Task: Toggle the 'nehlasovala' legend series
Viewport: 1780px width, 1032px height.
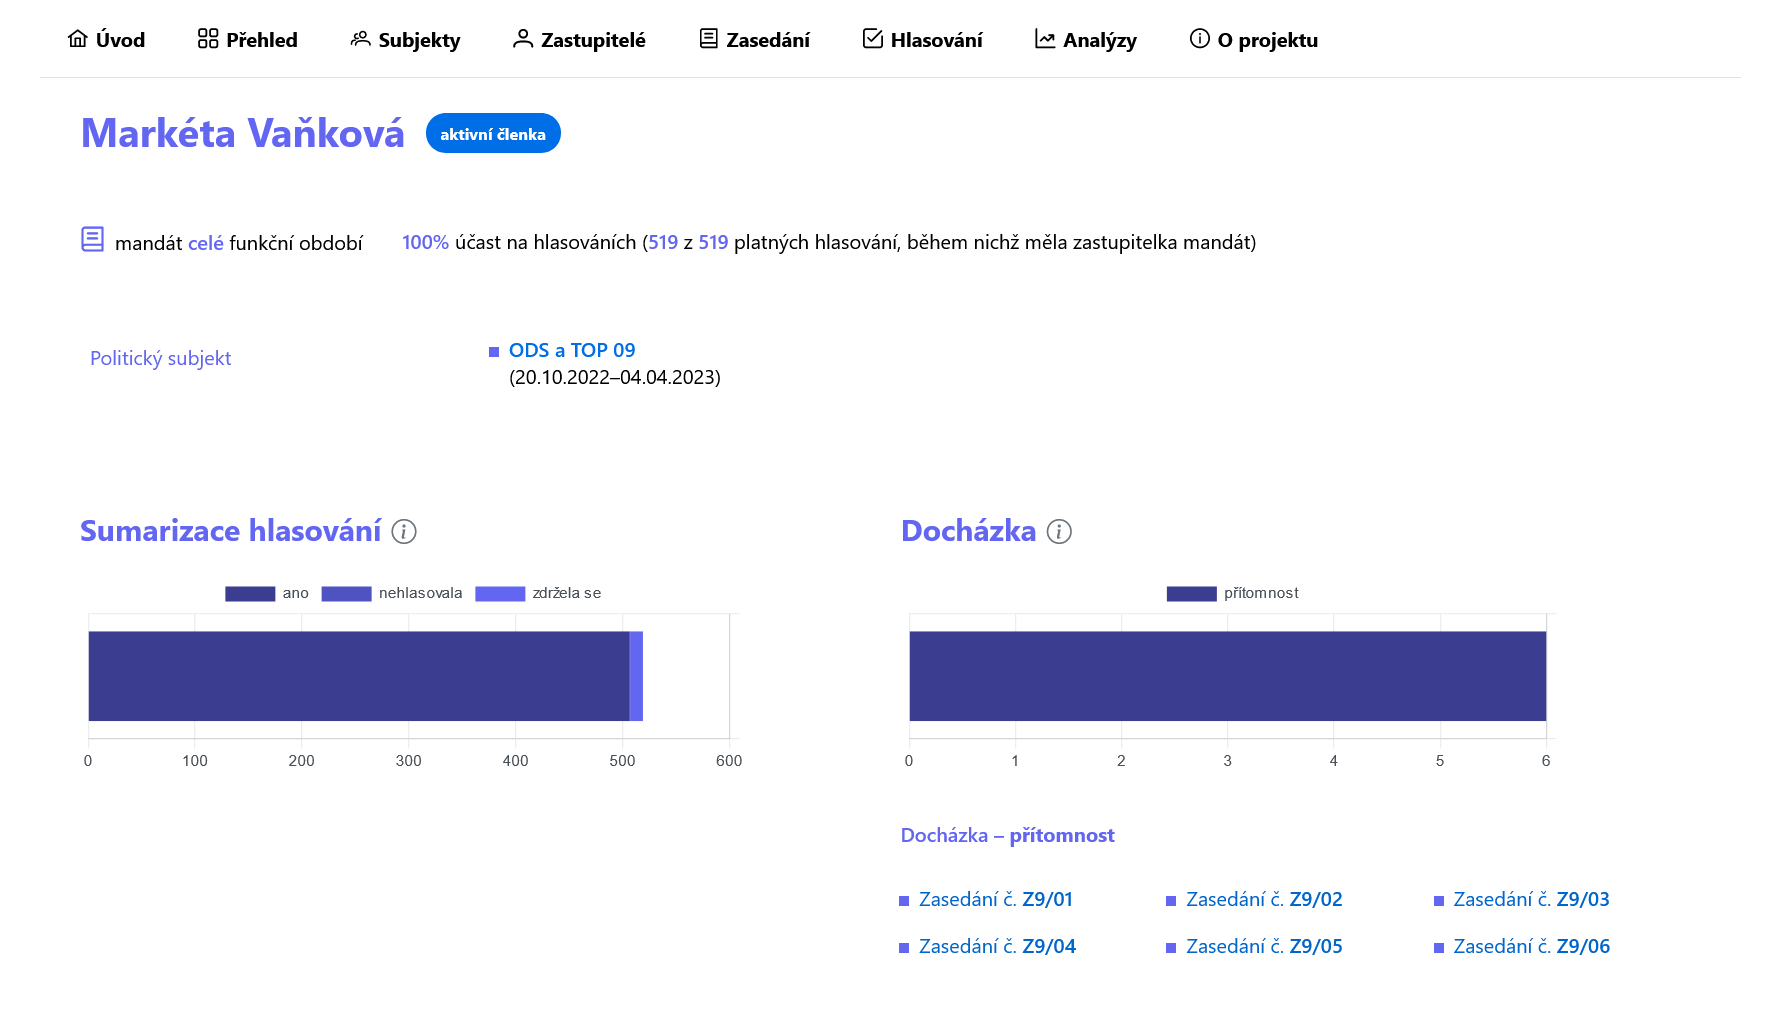Action: coord(392,593)
